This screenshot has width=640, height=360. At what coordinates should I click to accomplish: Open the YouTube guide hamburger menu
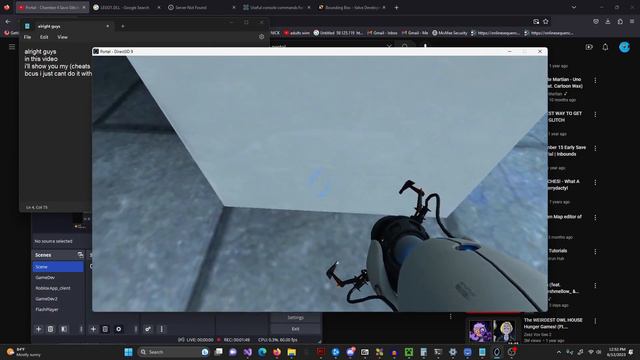pyautogui.click(x=12, y=47)
